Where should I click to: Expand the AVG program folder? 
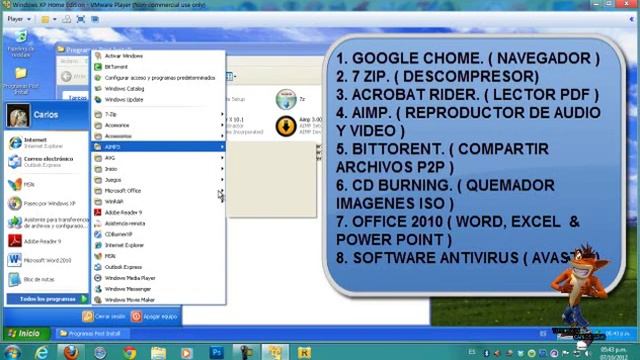pyautogui.click(x=158, y=158)
